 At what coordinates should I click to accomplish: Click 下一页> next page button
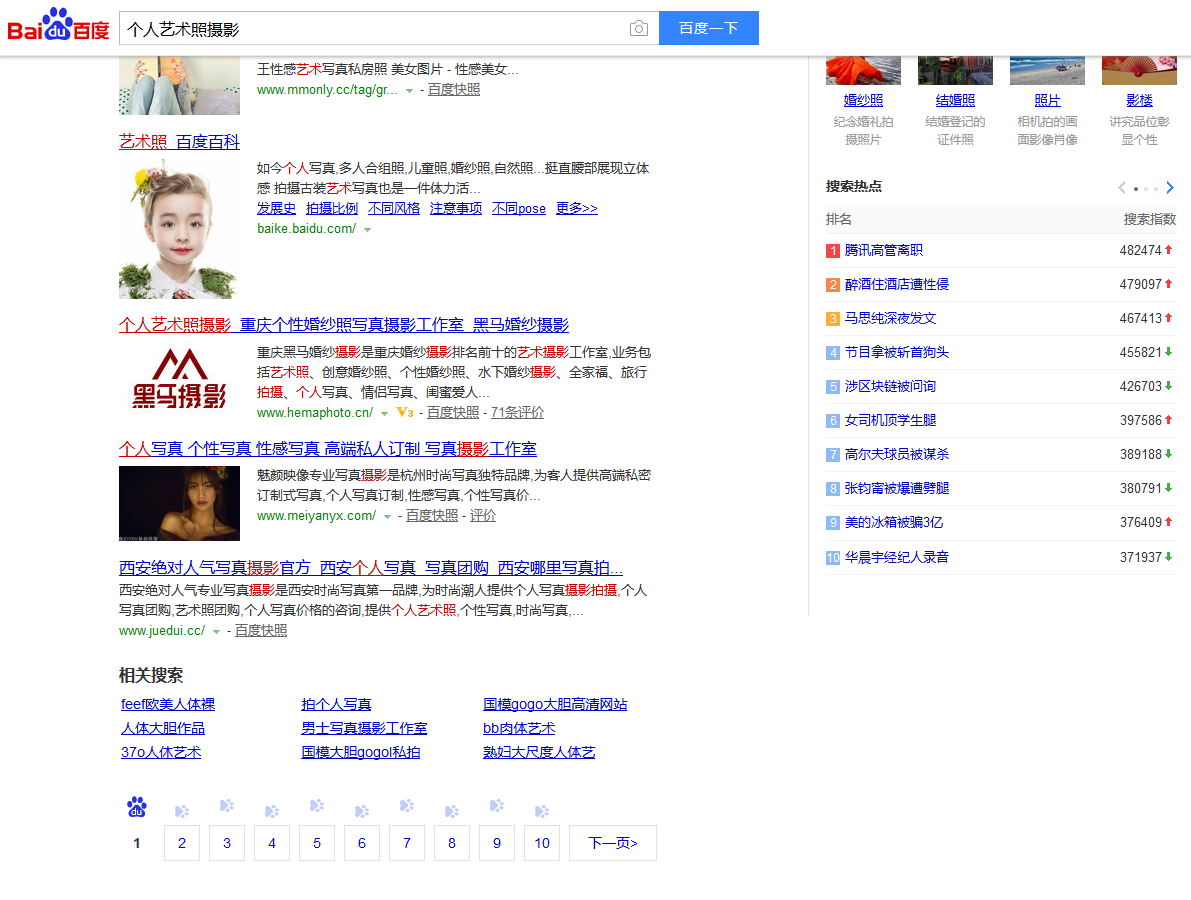click(x=613, y=843)
